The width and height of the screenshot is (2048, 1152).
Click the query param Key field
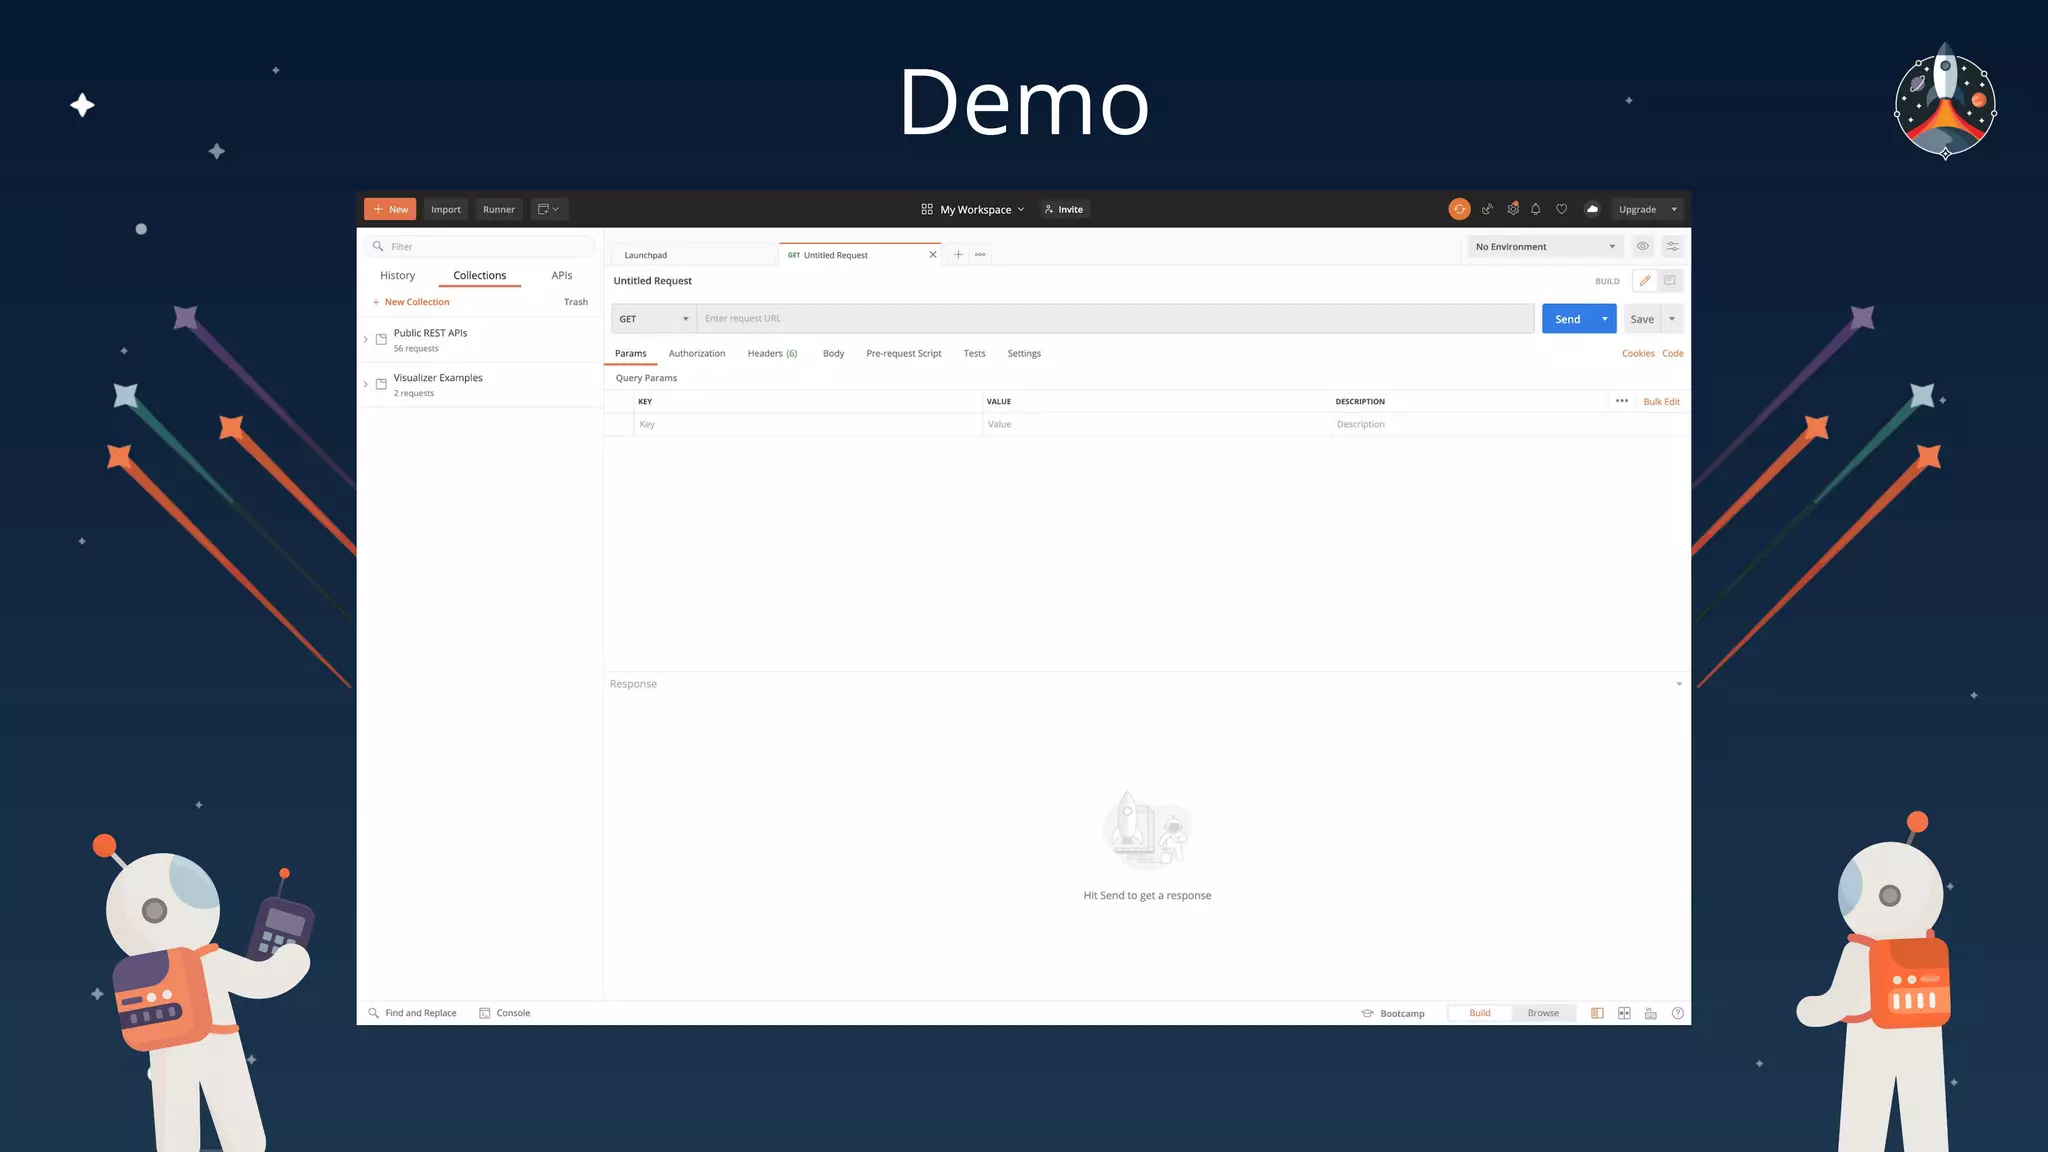click(808, 424)
